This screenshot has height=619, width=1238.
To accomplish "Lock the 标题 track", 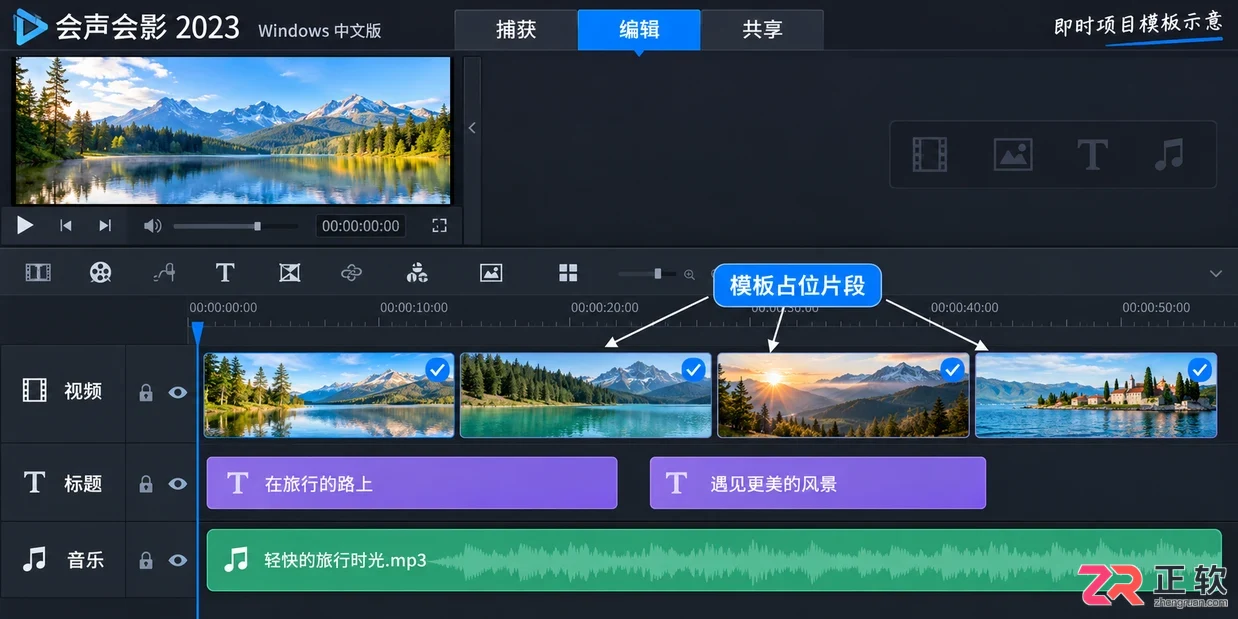I will (146, 484).
